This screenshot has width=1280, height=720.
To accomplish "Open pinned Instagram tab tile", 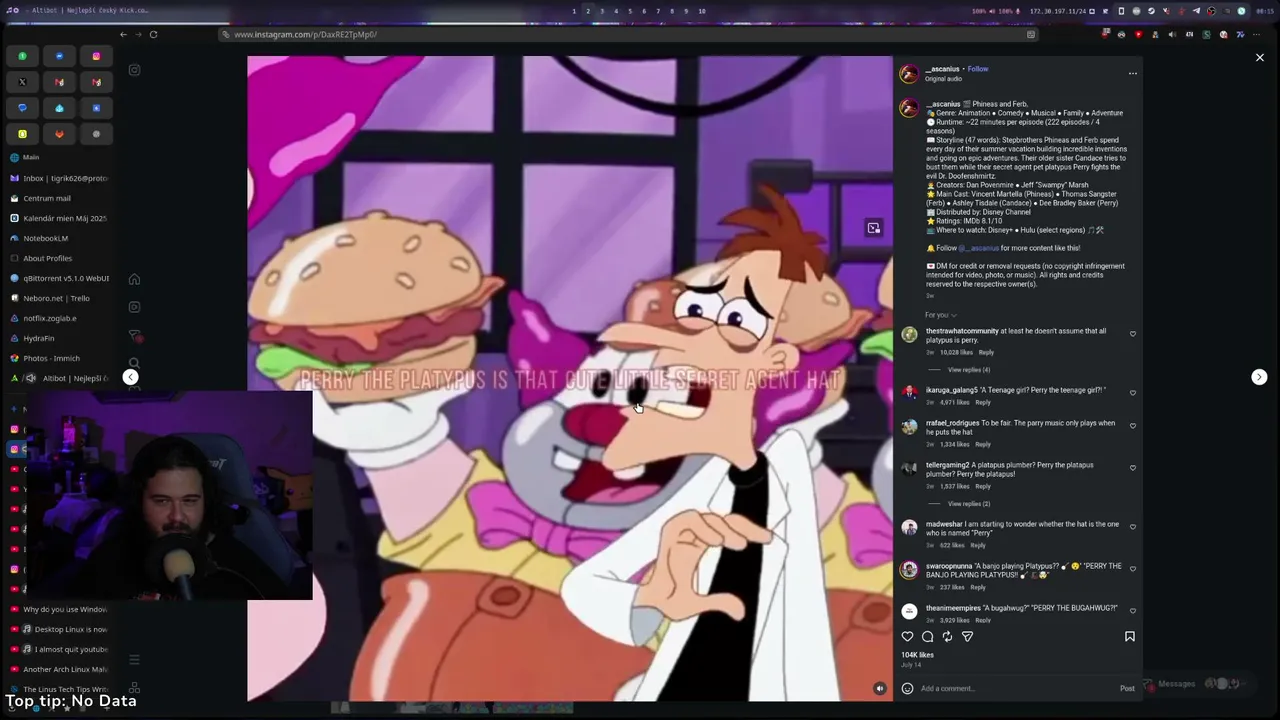I will [96, 56].
